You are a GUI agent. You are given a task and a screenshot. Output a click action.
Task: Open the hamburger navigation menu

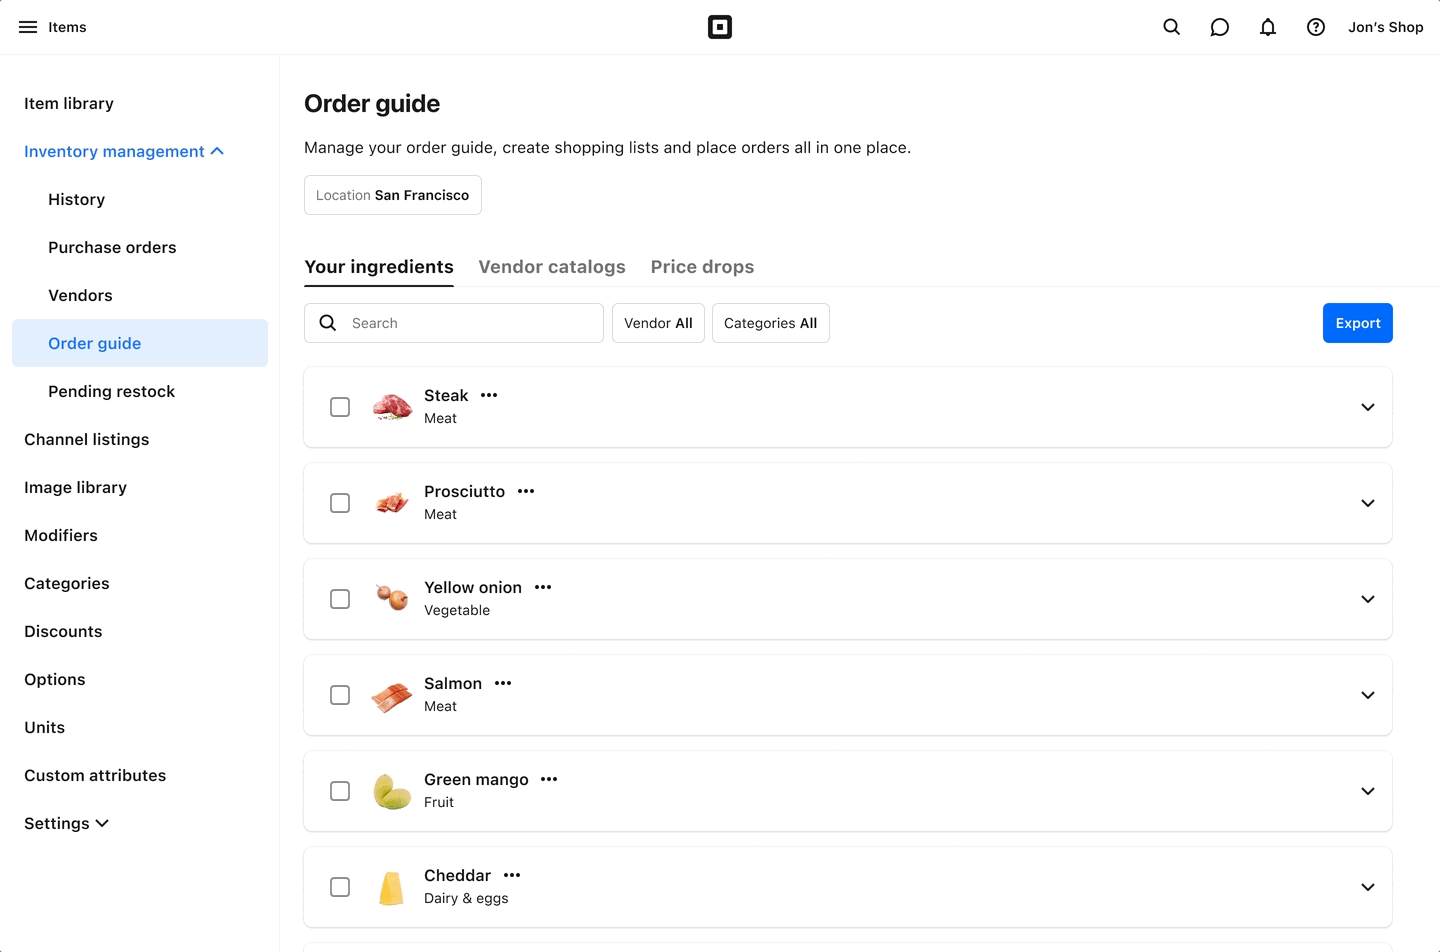27,27
